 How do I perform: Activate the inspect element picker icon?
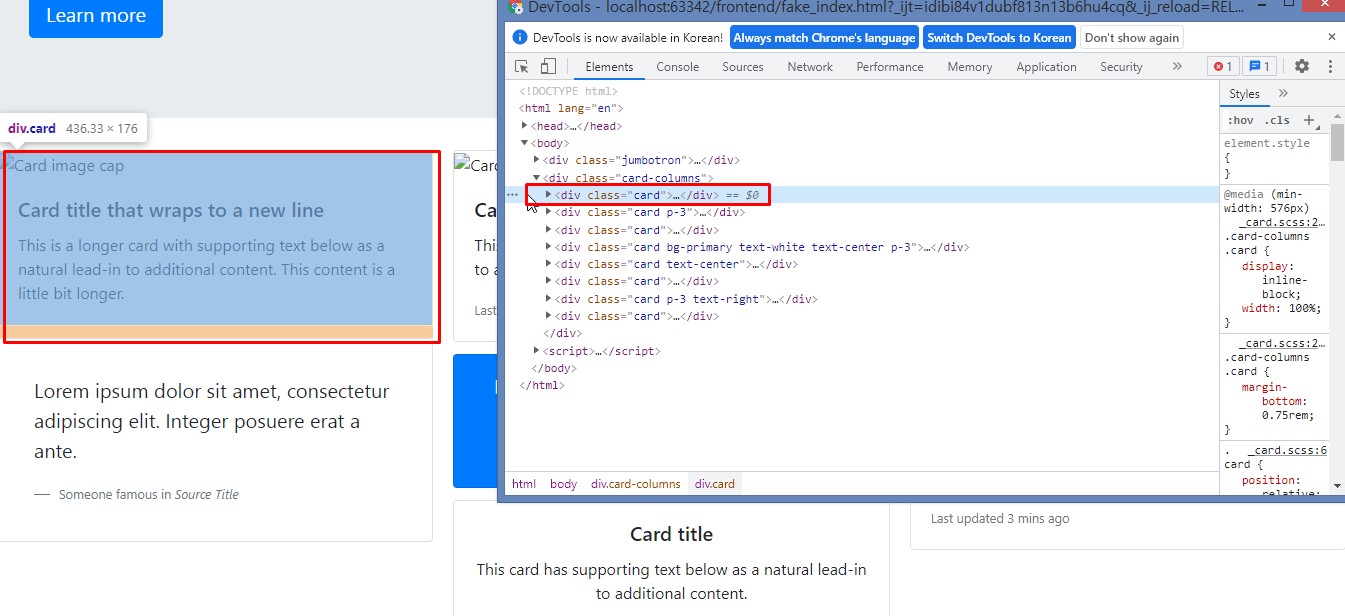point(522,67)
